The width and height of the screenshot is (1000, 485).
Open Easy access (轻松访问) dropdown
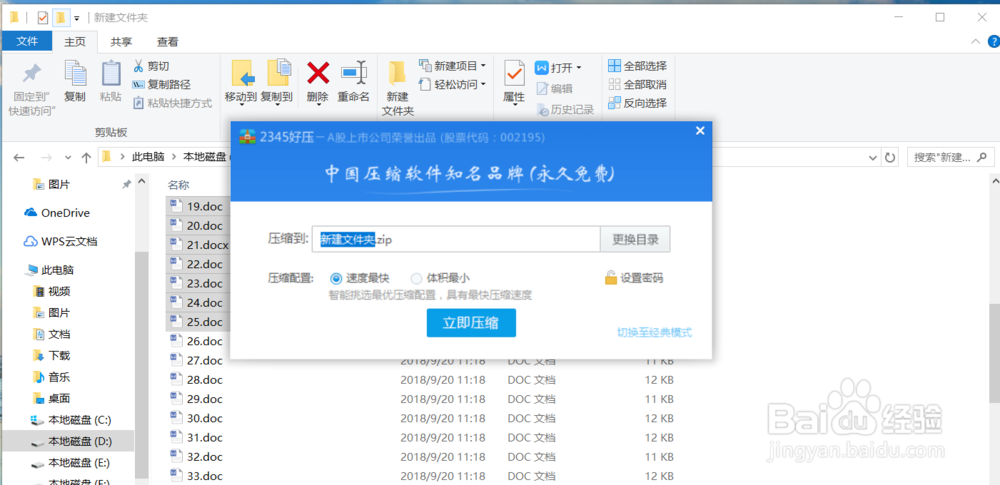[x=452, y=84]
